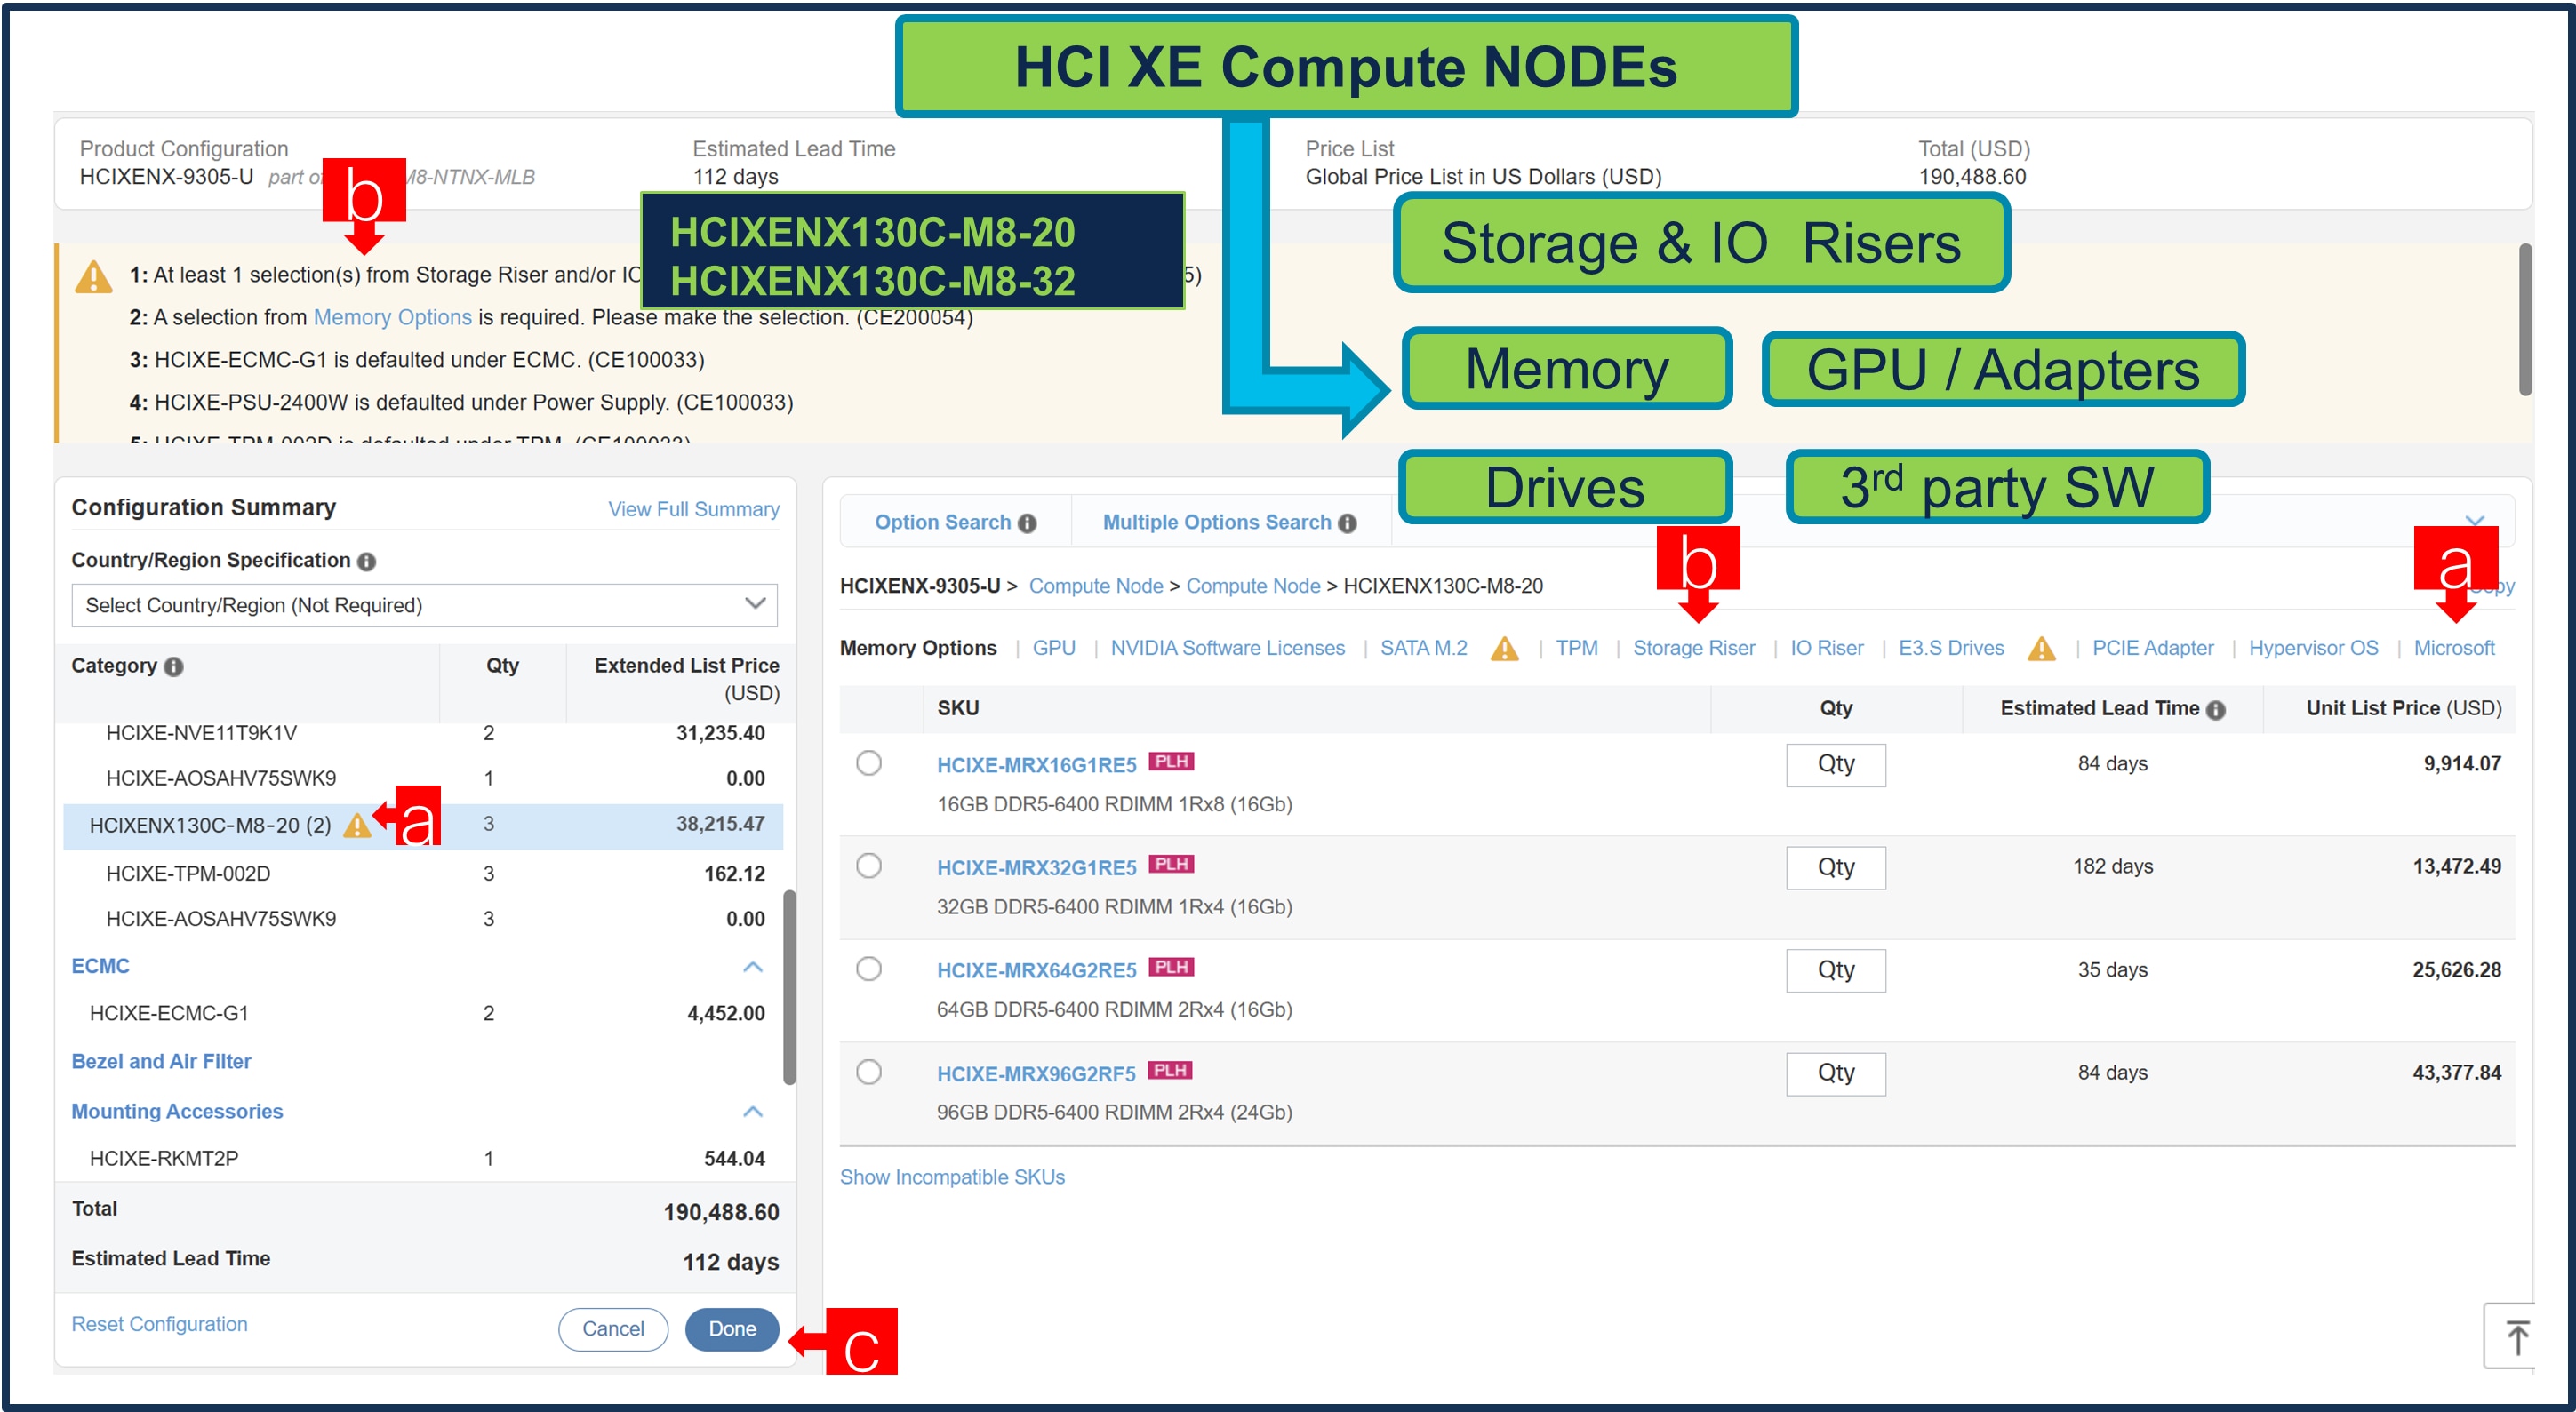Open the HCIXE-MRX16G1RE5 SKU link
The height and width of the screenshot is (1412, 2576).
tap(1036, 765)
